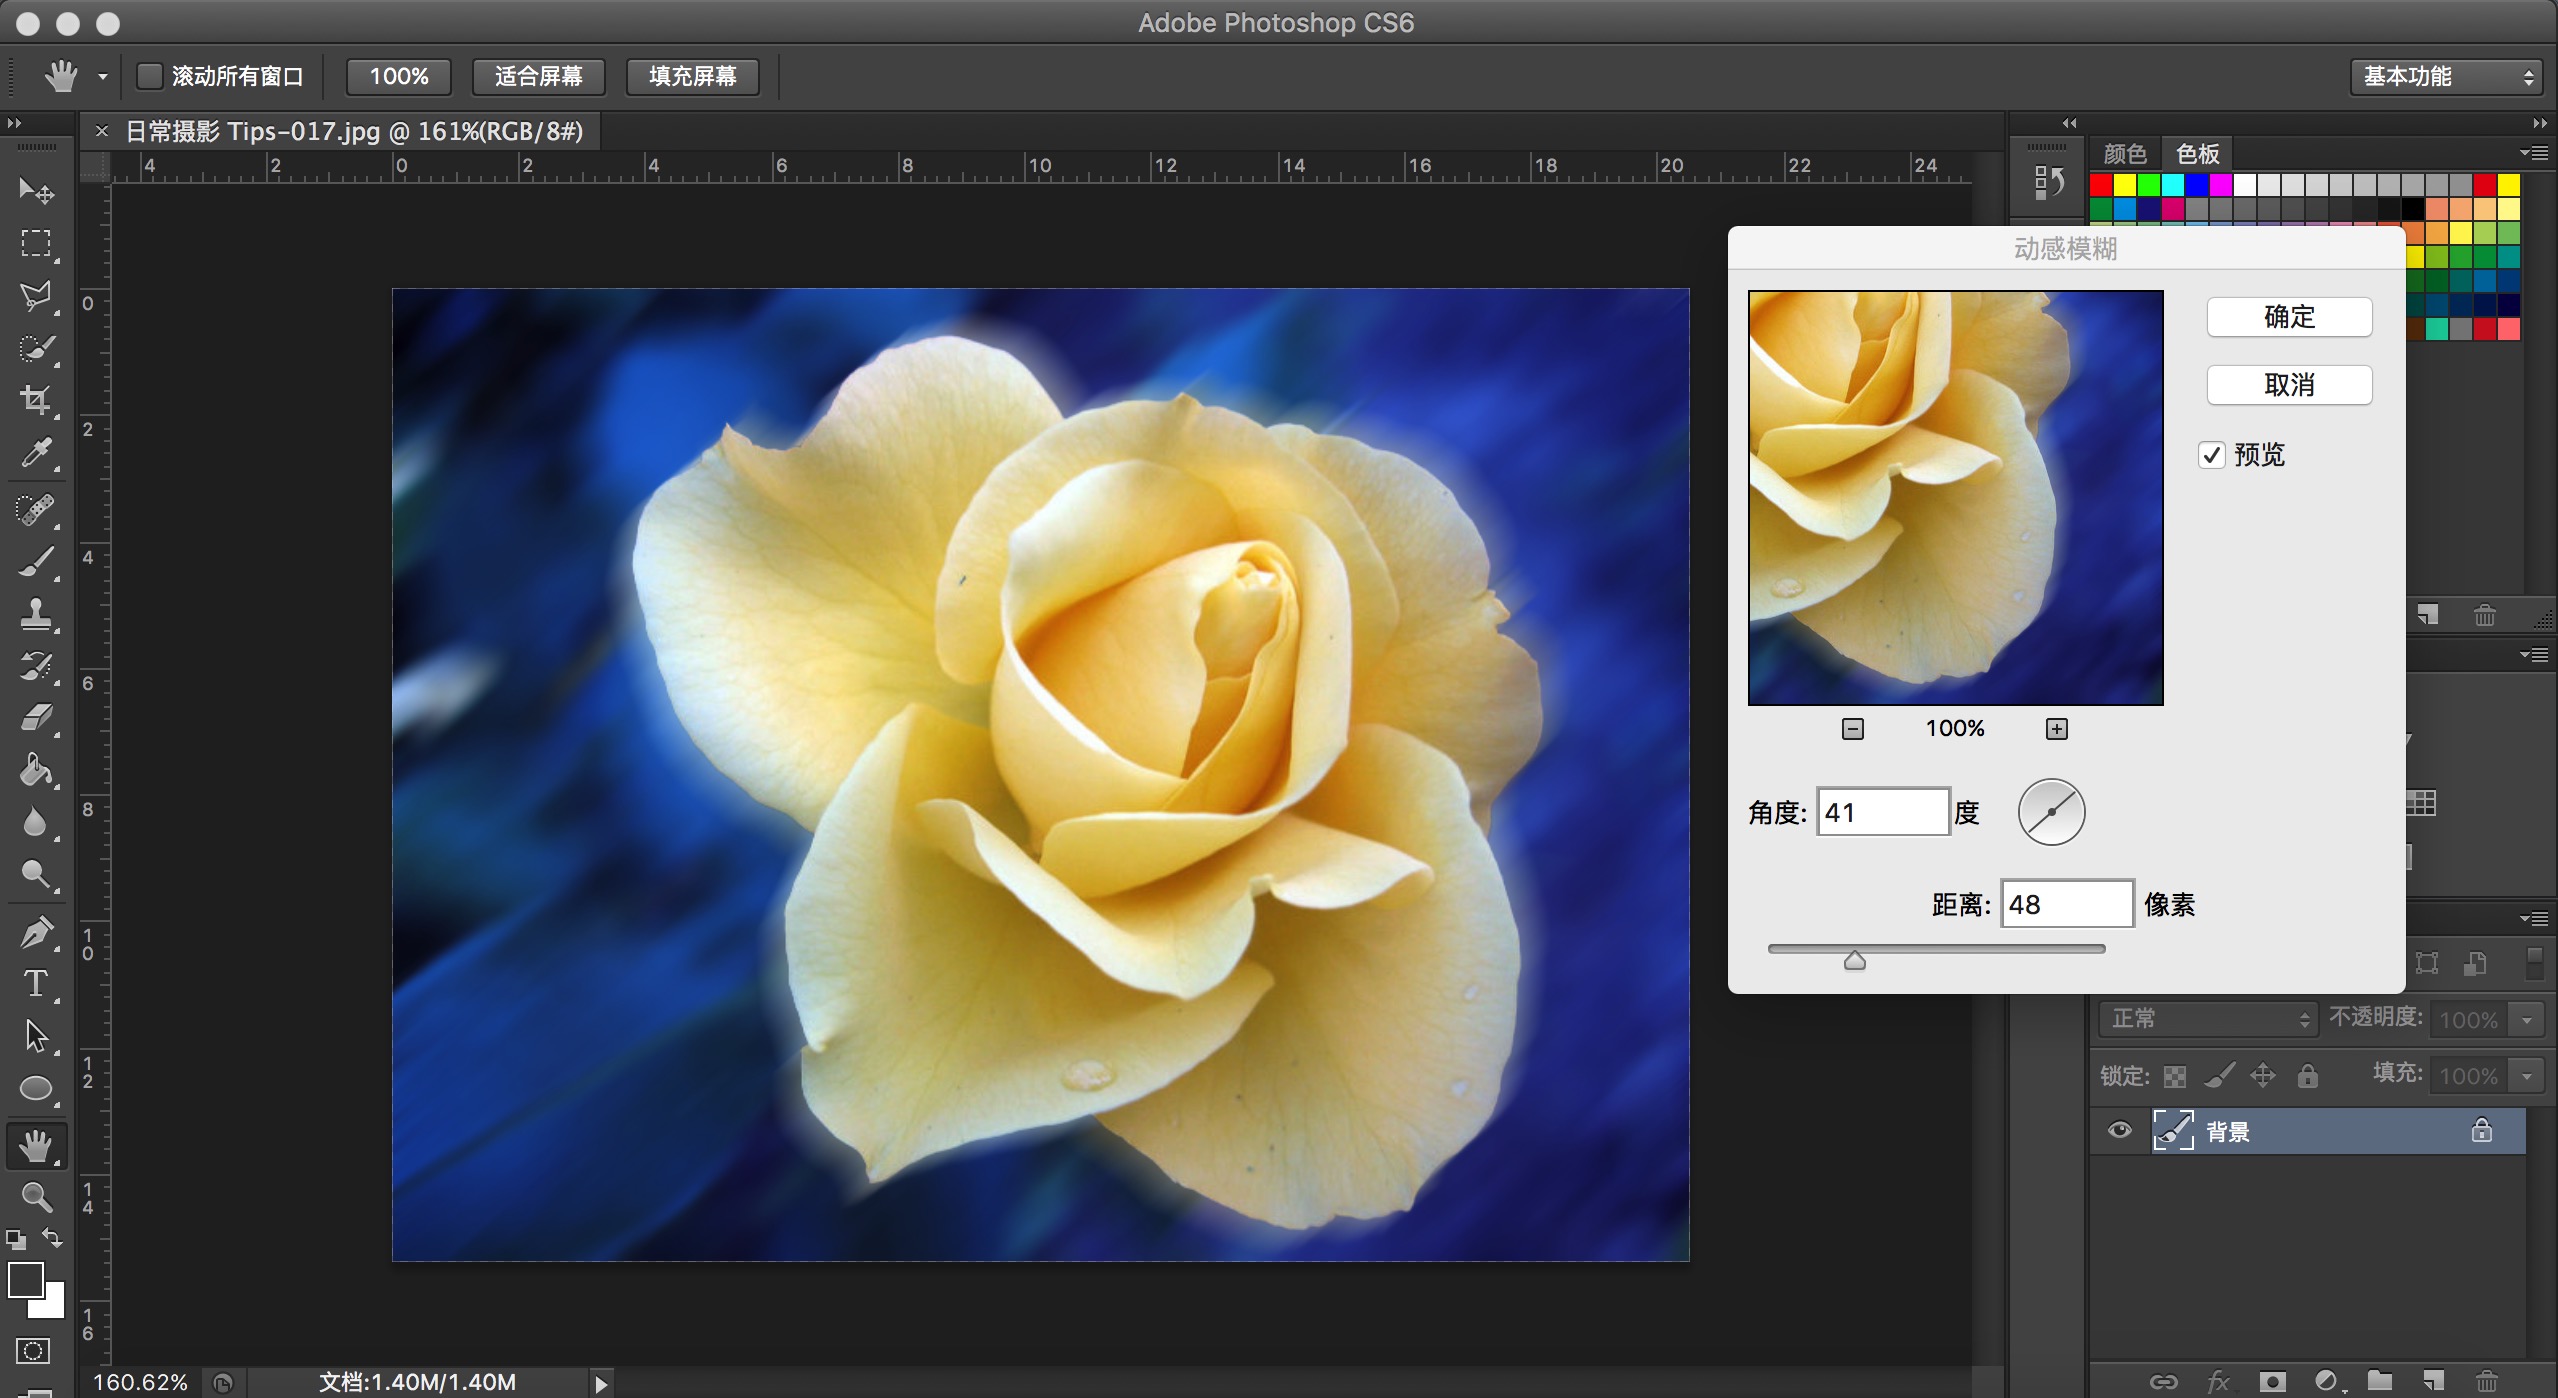
Task: Hide the 背景 layer via eye icon
Action: [2118, 1131]
